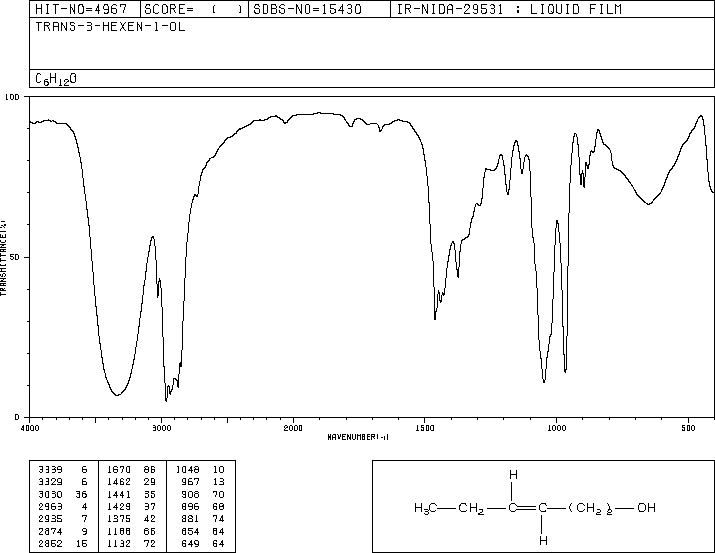715x553 pixels.
Task: Select peak wavenumber 2862 in the table
Action: (x=51, y=543)
